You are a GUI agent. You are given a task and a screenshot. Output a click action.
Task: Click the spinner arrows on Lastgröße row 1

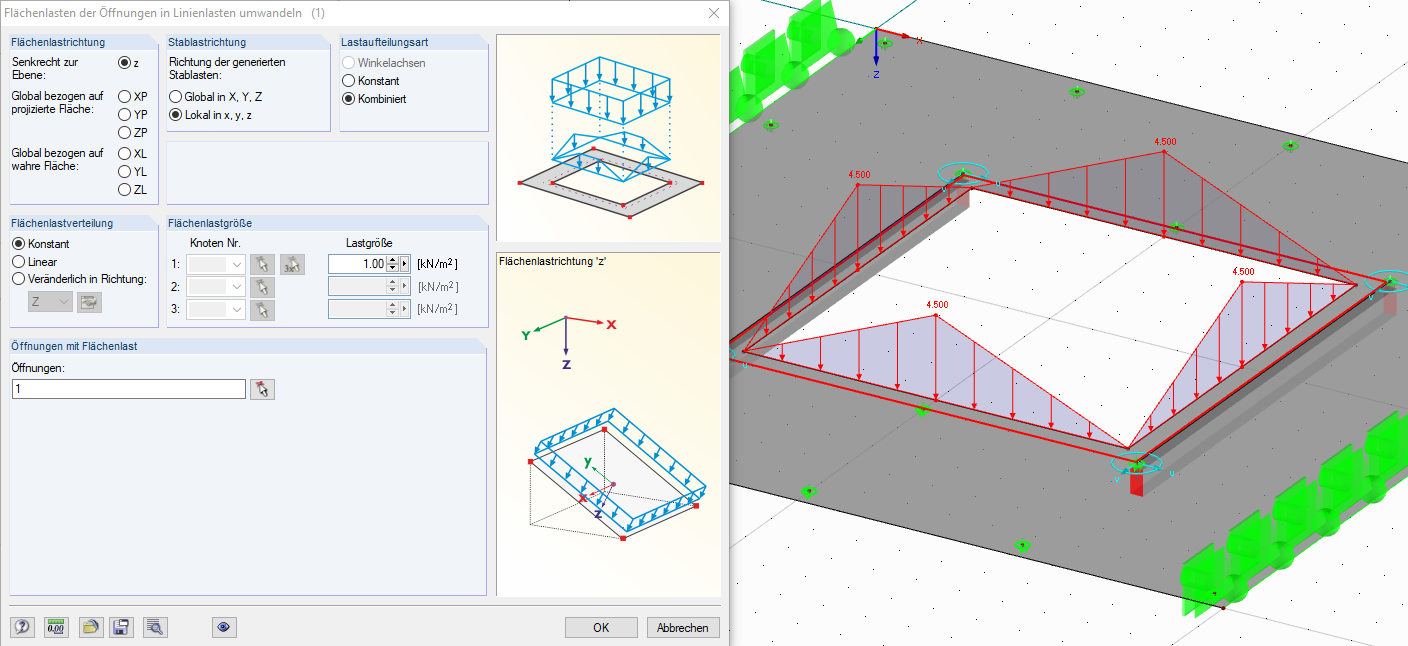point(392,264)
